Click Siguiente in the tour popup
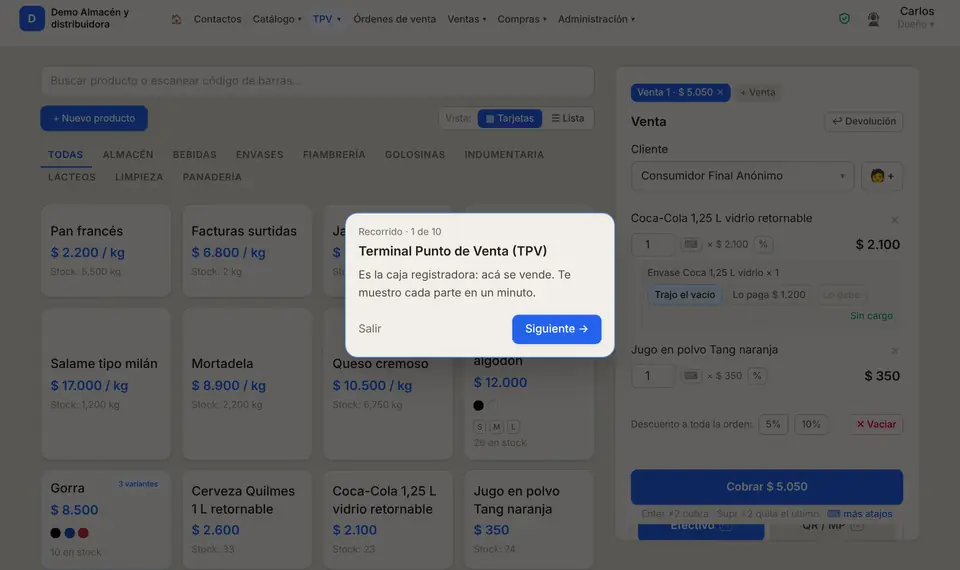 click(x=557, y=329)
